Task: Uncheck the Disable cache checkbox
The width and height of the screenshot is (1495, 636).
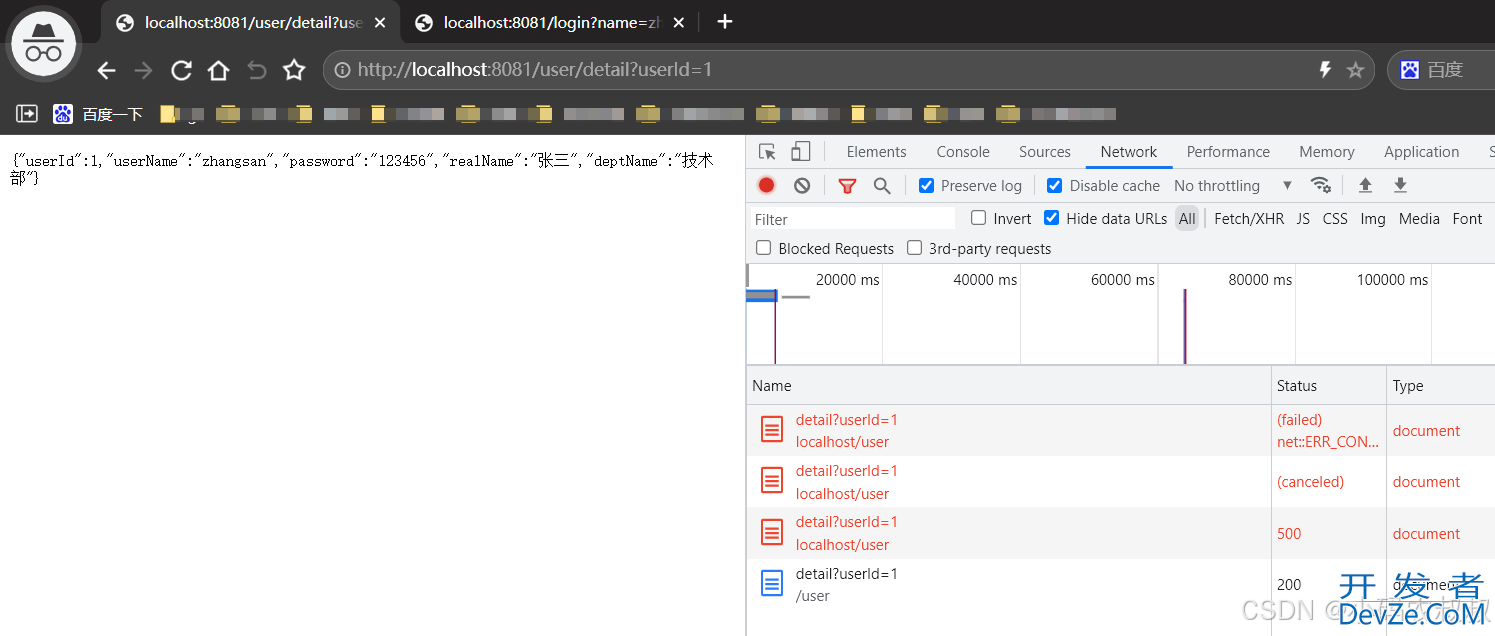Action: [x=1054, y=185]
